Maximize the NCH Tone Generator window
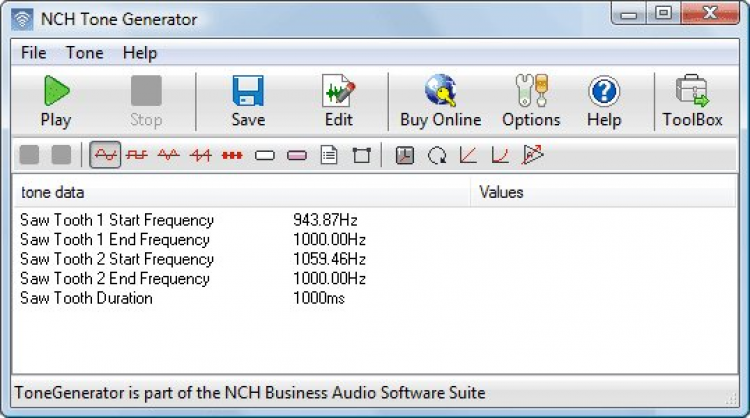Image resolution: width=750 pixels, height=418 pixels. [x=663, y=13]
